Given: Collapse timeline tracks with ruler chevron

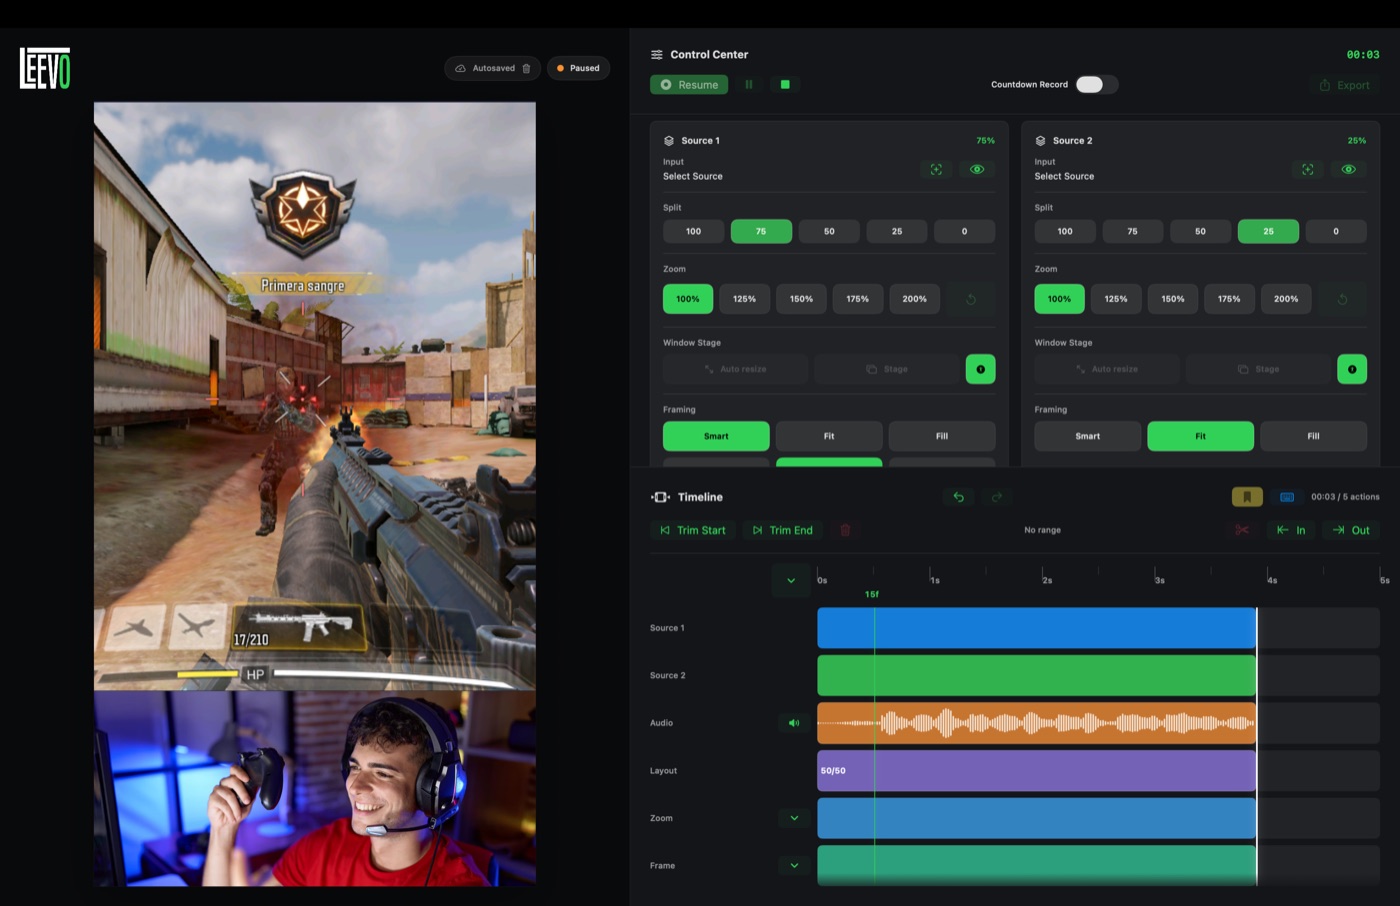Looking at the screenshot, I should click(x=791, y=581).
